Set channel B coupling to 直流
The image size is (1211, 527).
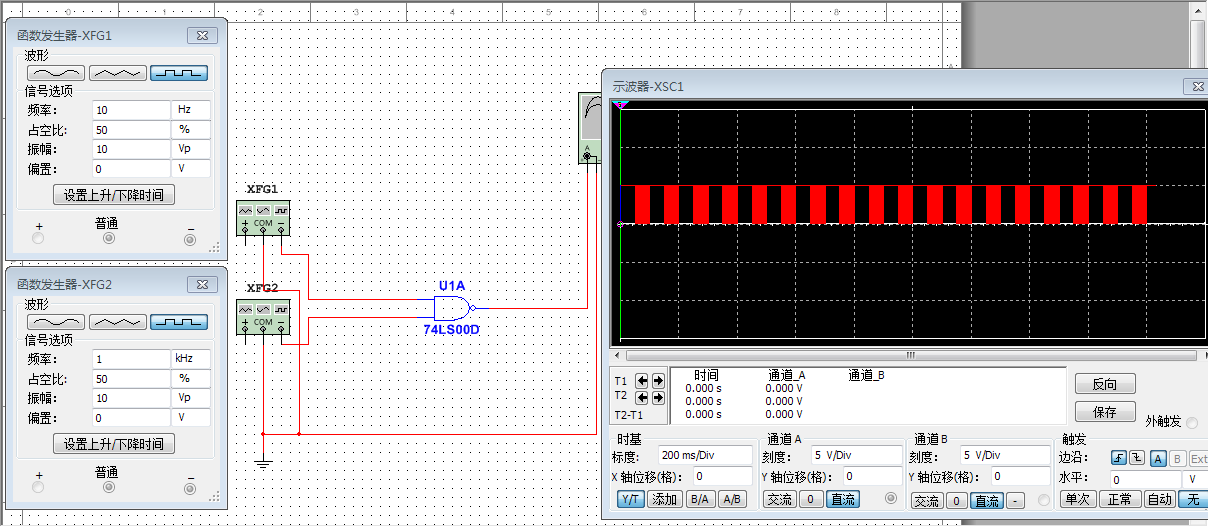click(987, 500)
